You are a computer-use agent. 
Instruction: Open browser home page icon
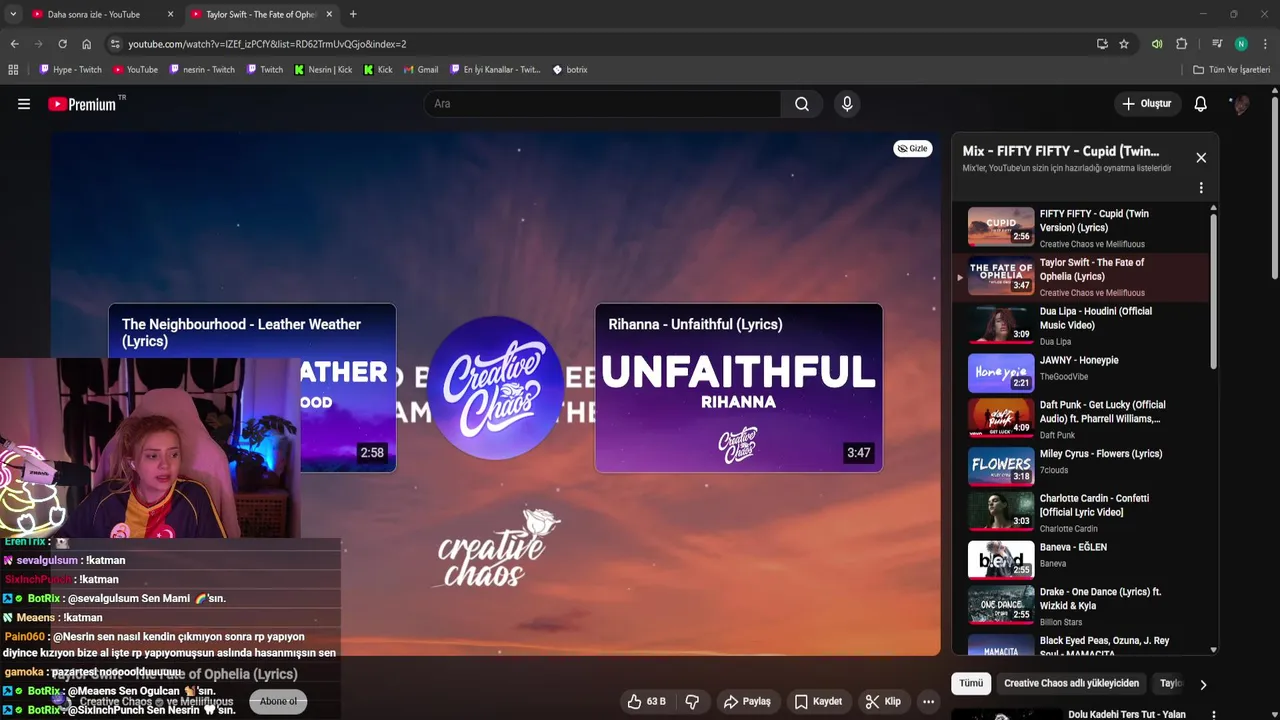click(87, 44)
